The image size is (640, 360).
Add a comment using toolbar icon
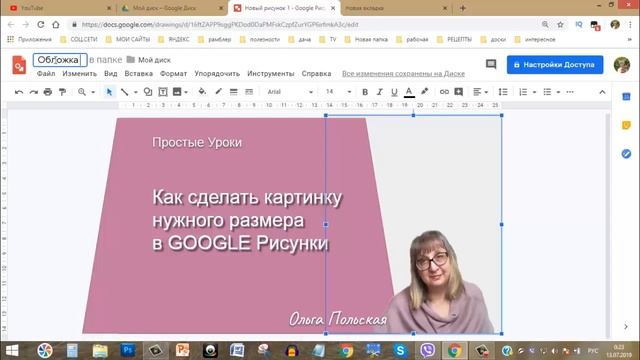(x=458, y=92)
